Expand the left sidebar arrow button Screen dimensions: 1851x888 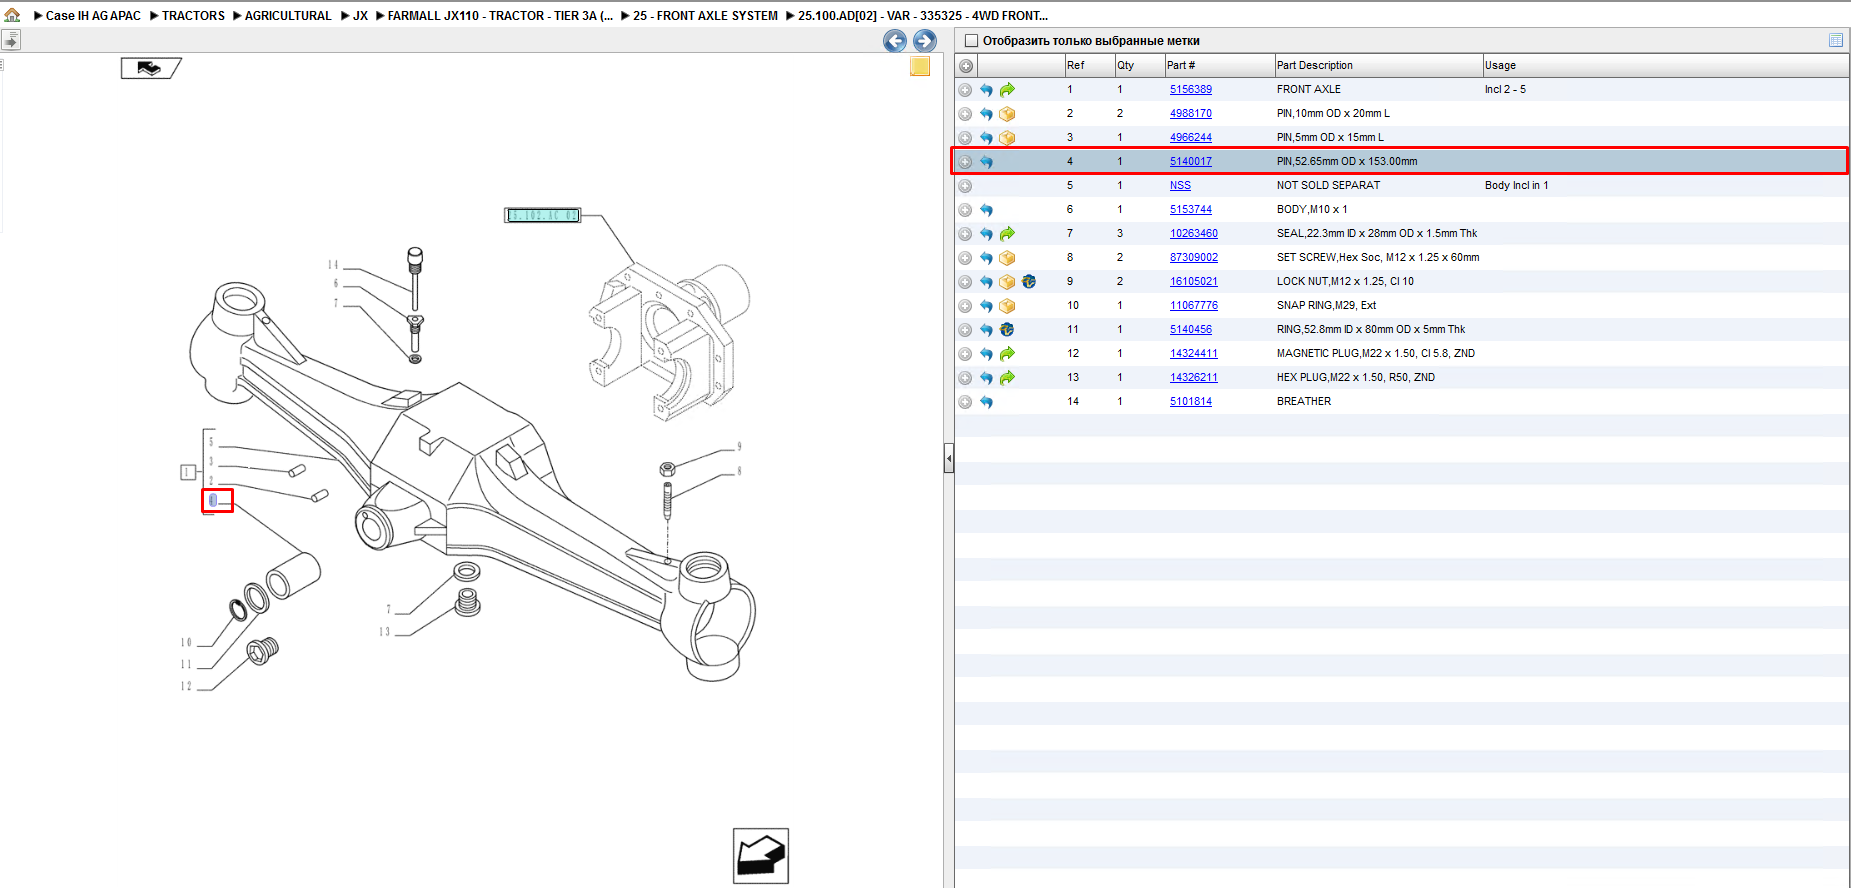[x=11, y=40]
